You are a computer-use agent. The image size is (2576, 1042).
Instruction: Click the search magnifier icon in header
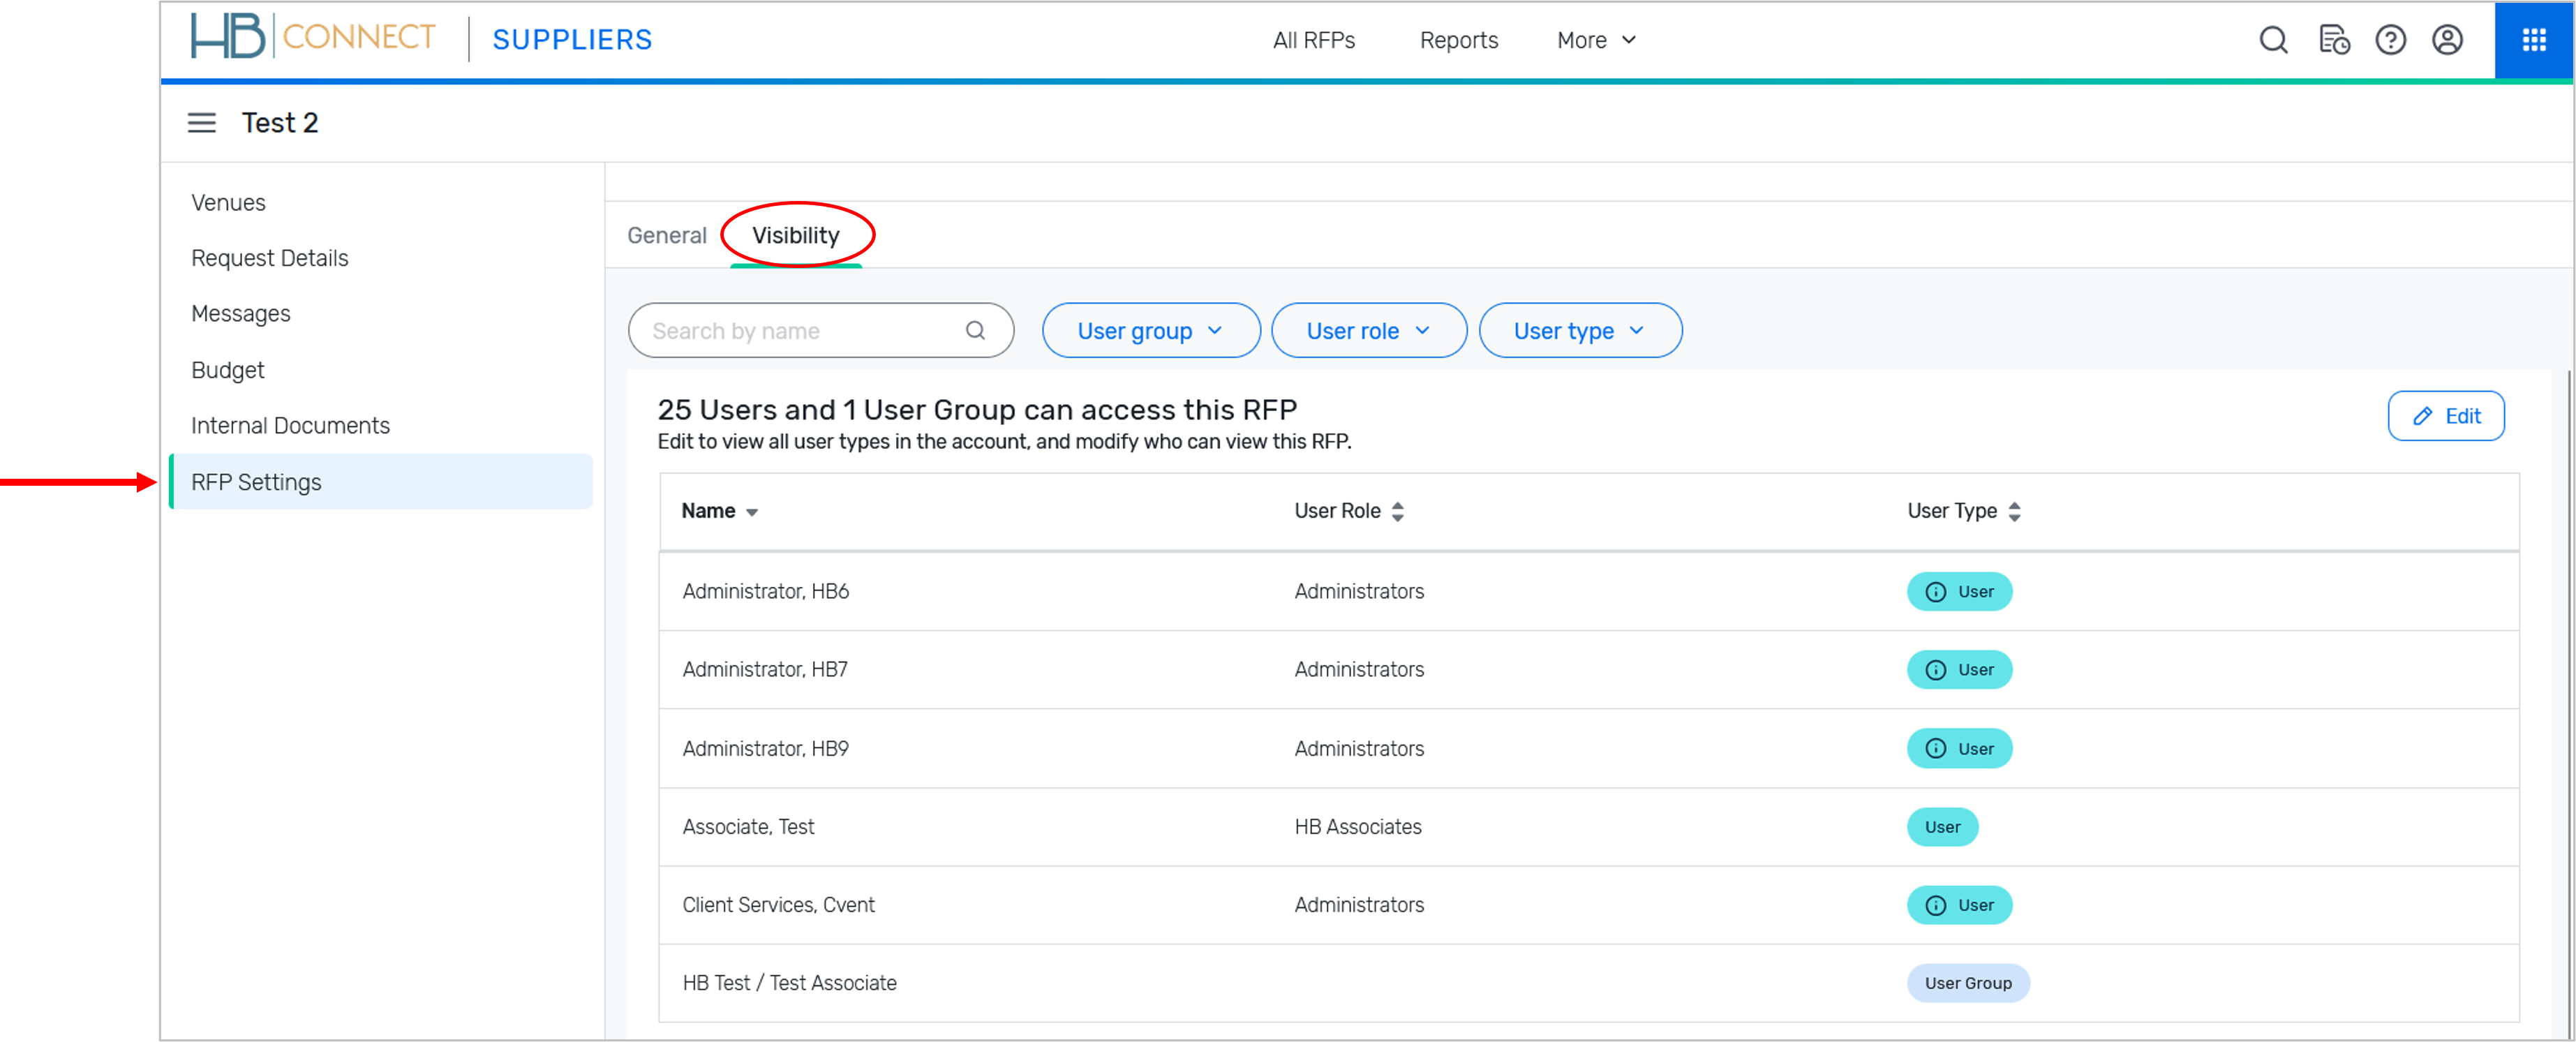coord(2273,40)
